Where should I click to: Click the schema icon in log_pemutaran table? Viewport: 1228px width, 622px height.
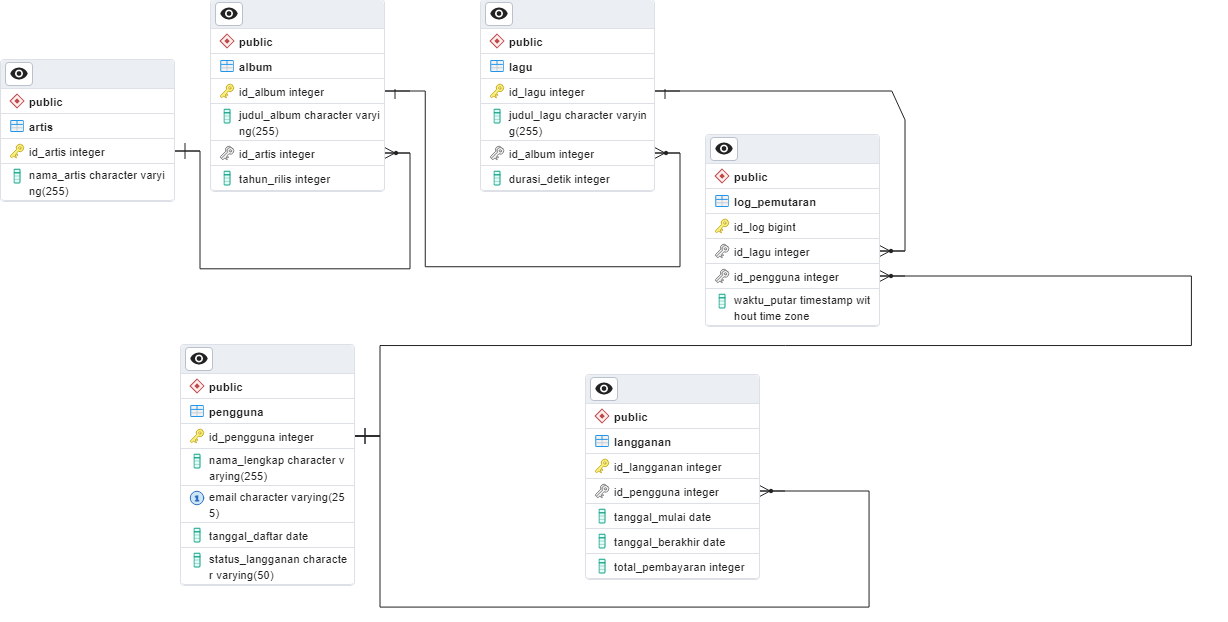(x=722, y=177)
